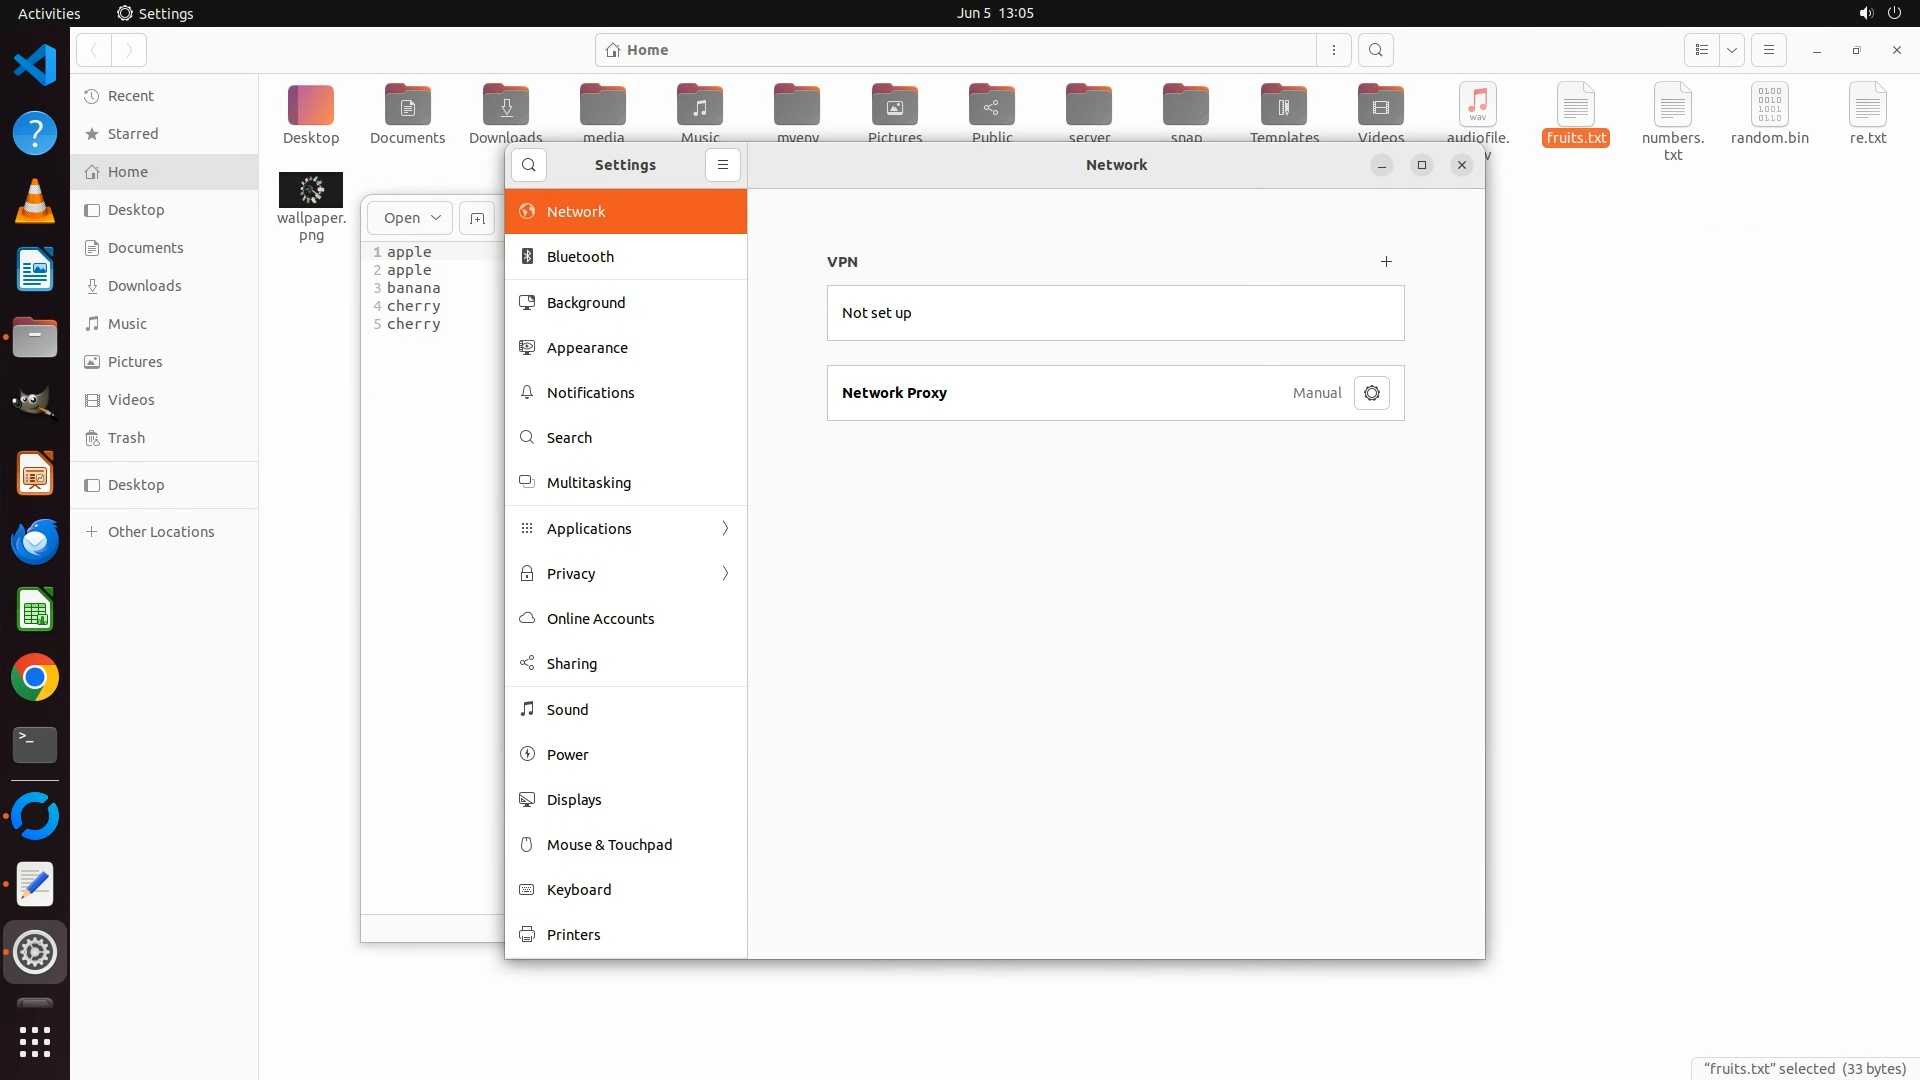Open Files path options kebab menu
The image size is (1920, 1080).
point(1334,50)
